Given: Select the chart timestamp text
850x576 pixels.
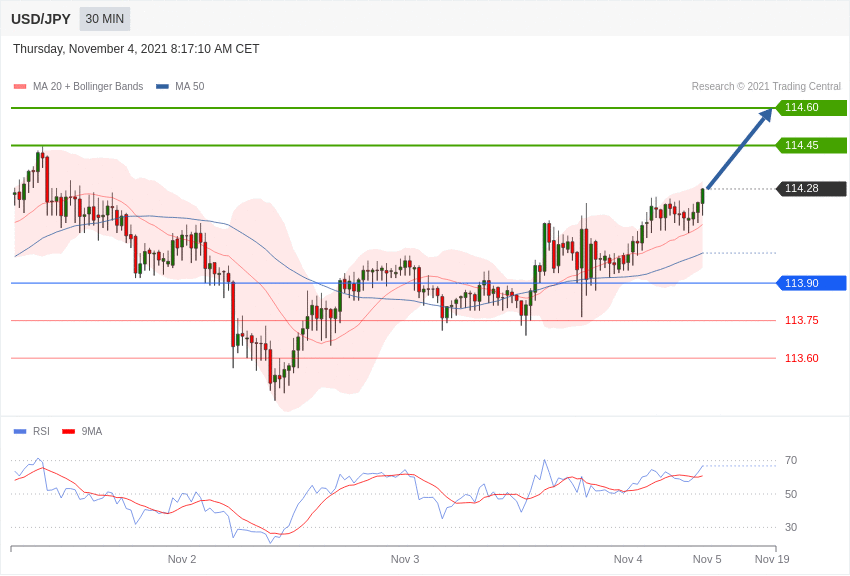Looking at the screenshot, I should 136,49.
